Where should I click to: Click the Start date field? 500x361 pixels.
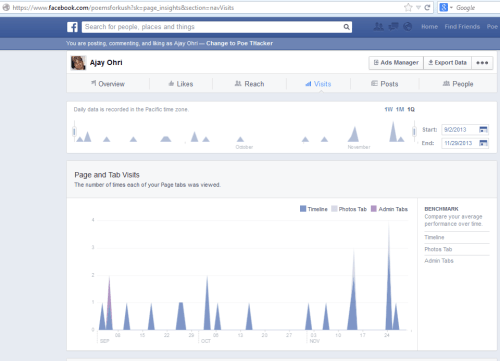pyautogui.click(x=465, y=130)
